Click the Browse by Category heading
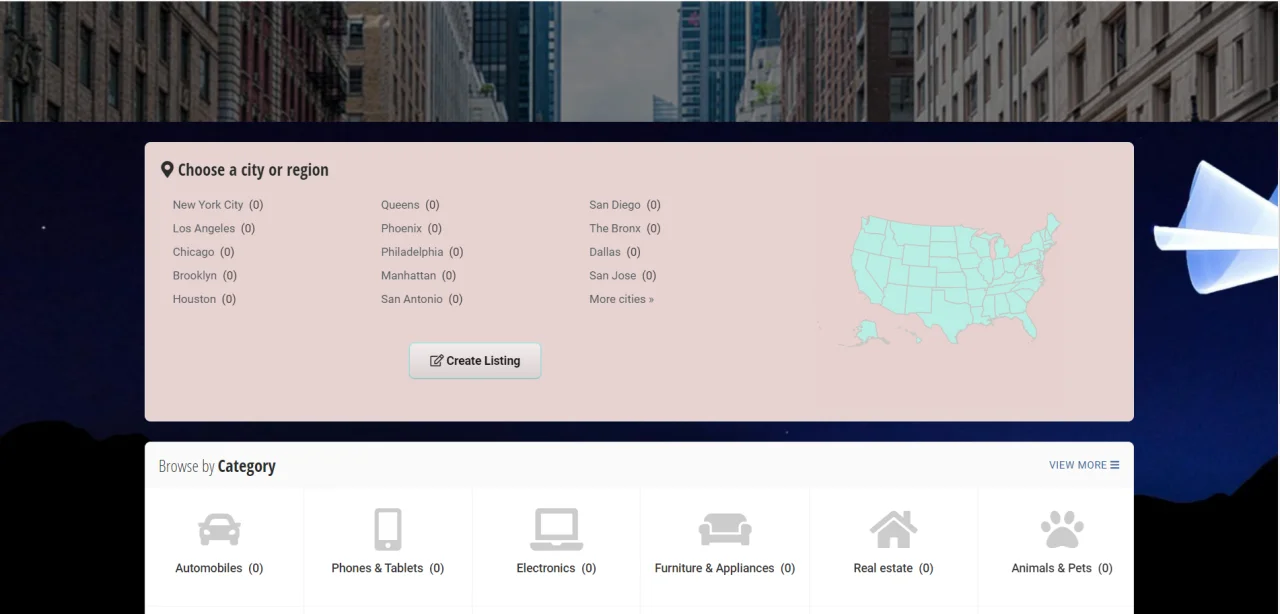Image resolution: width=1280 pixels, height=614 pixels. [217, 466]
